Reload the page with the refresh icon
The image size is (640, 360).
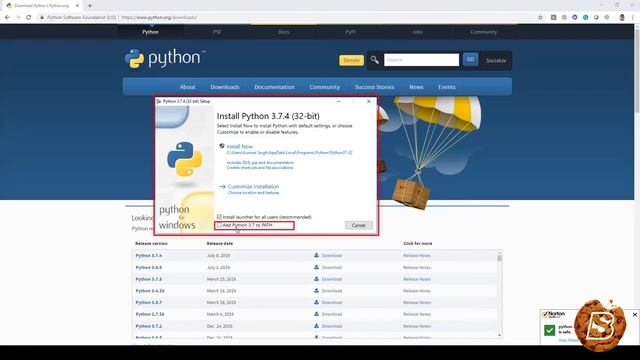tap(29, 18)
